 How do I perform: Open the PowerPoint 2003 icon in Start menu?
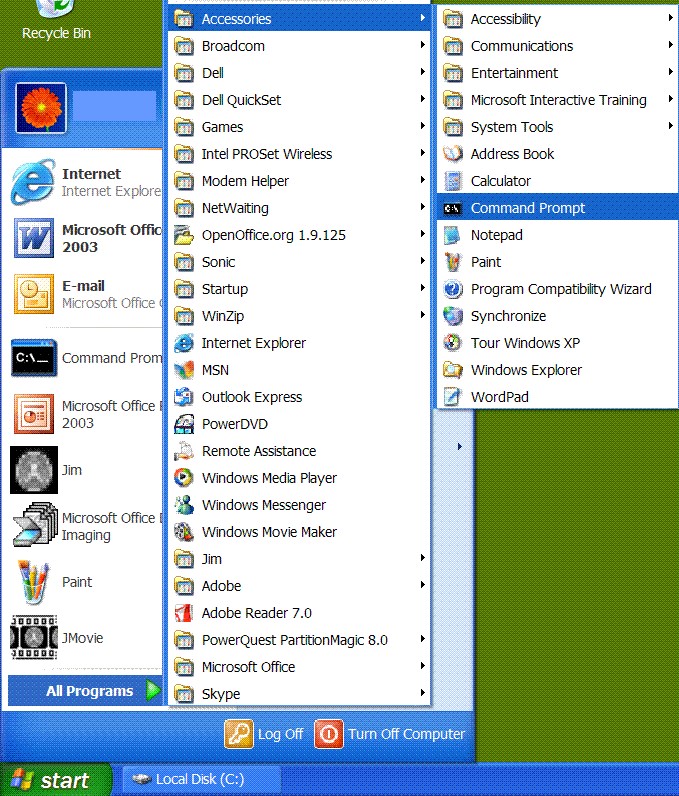click(x=33, y=414)
